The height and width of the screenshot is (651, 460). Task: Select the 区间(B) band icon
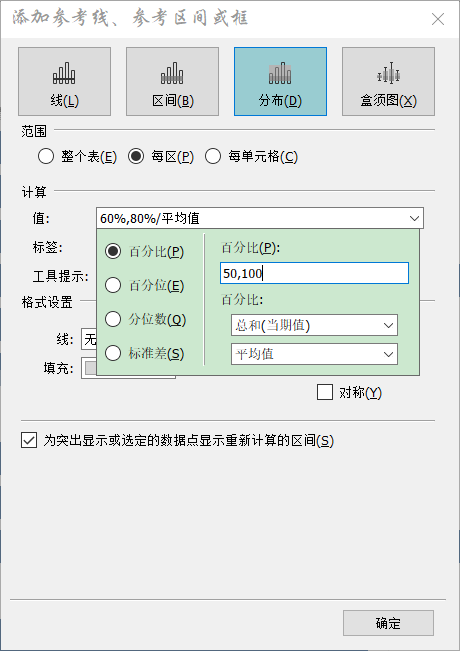pos(172,81)
